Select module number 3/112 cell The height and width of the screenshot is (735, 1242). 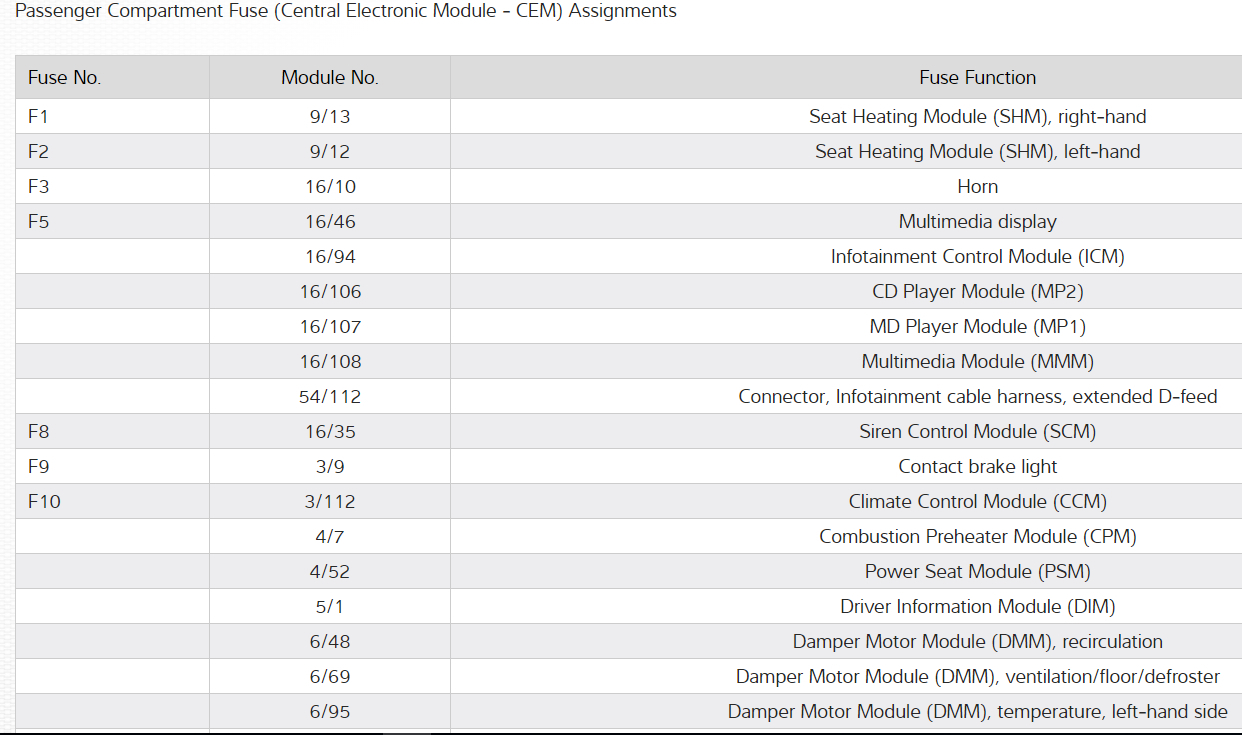pyautogui.click(x=330, y=502)
